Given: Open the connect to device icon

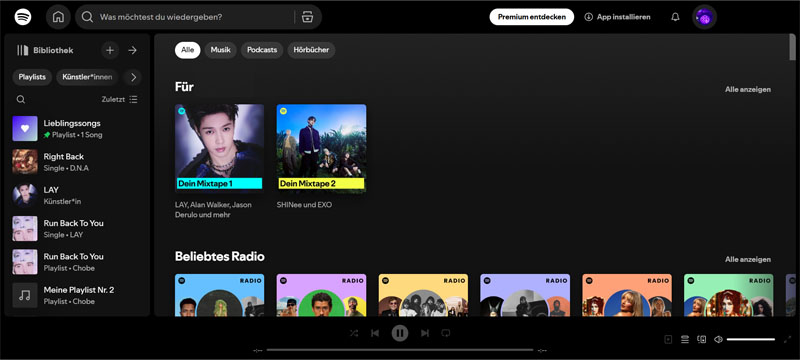Looking at the screenshot, I should pos(702,340).
